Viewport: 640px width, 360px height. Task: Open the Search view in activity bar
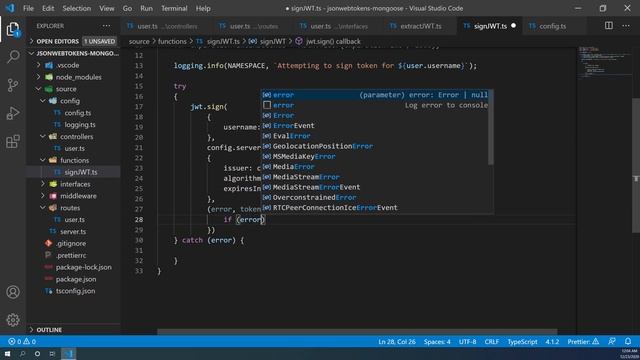[x=13, y=56]
